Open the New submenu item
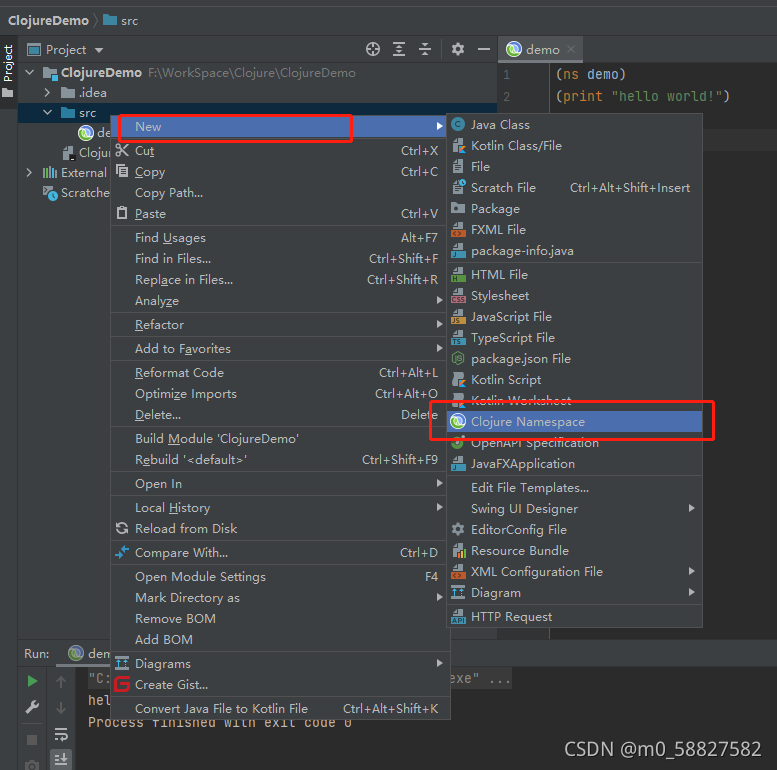777x770 pixels. 280,127
